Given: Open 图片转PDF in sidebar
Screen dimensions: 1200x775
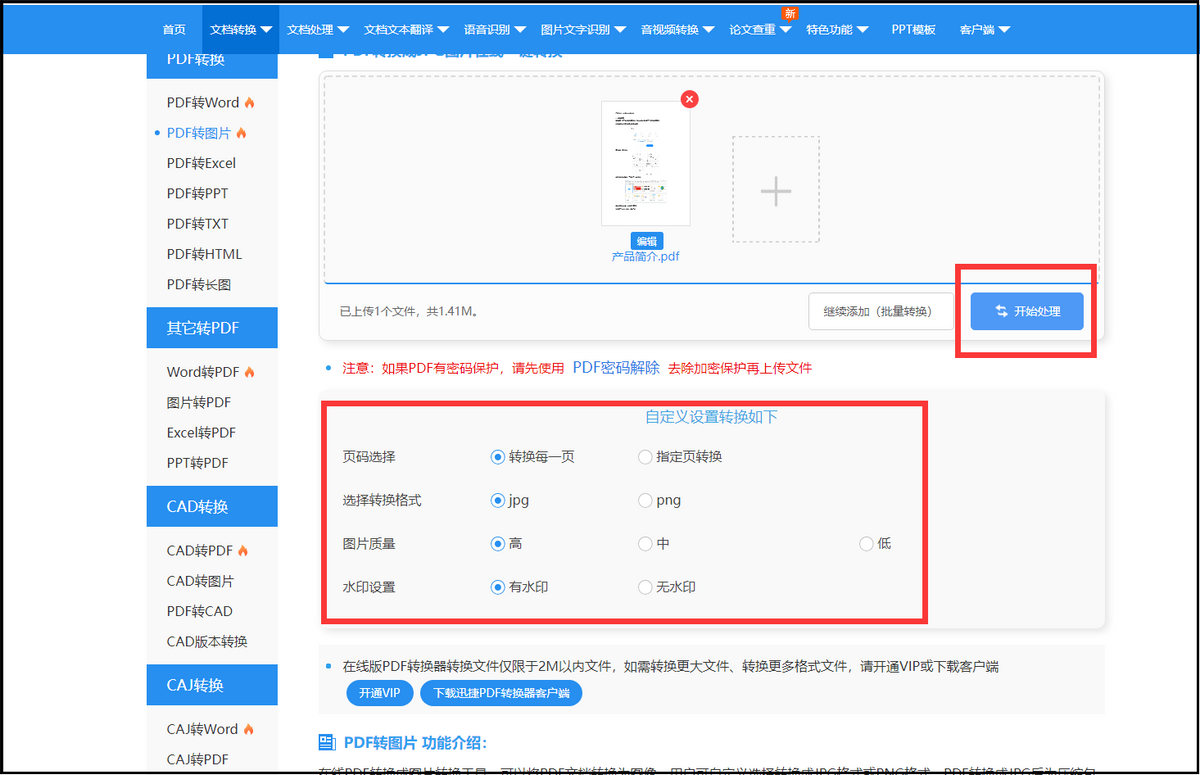Looking at the screenshot, I should click(x=199, y=402).
